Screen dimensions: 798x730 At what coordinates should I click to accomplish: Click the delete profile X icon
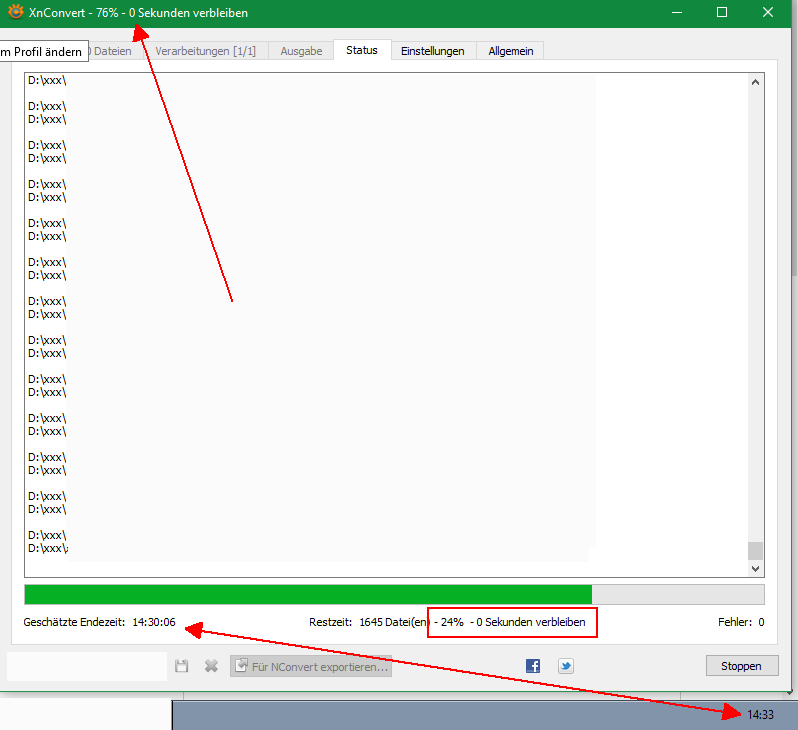211,666
